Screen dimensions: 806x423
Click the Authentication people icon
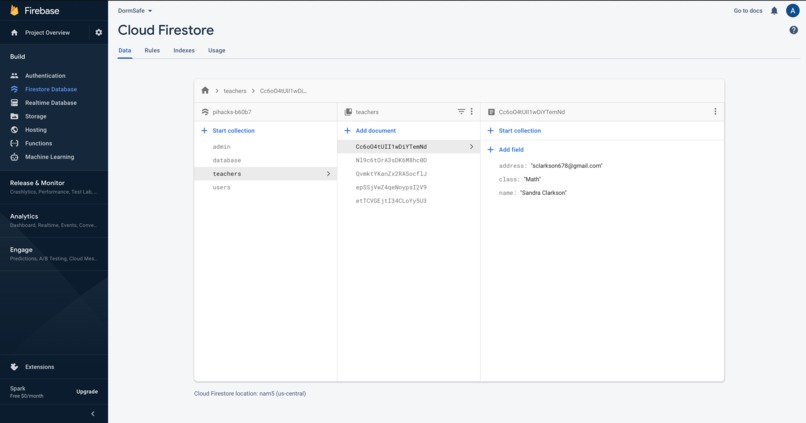(x=14, y=76)
